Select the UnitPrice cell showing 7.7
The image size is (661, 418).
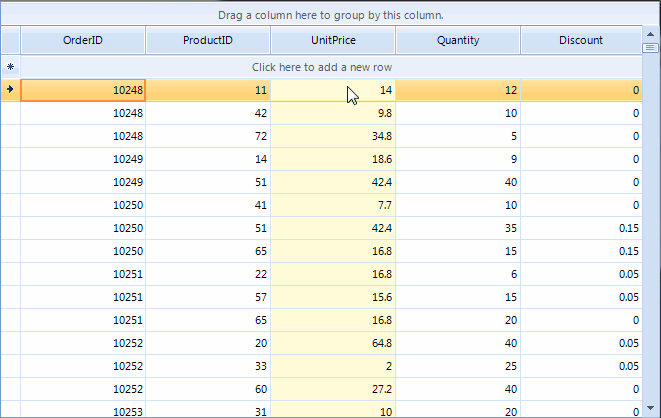[333, 205]
